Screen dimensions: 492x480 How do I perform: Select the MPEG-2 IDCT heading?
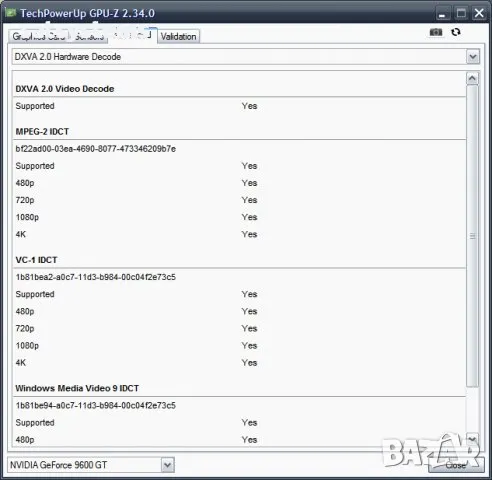(x=42, y=132)
